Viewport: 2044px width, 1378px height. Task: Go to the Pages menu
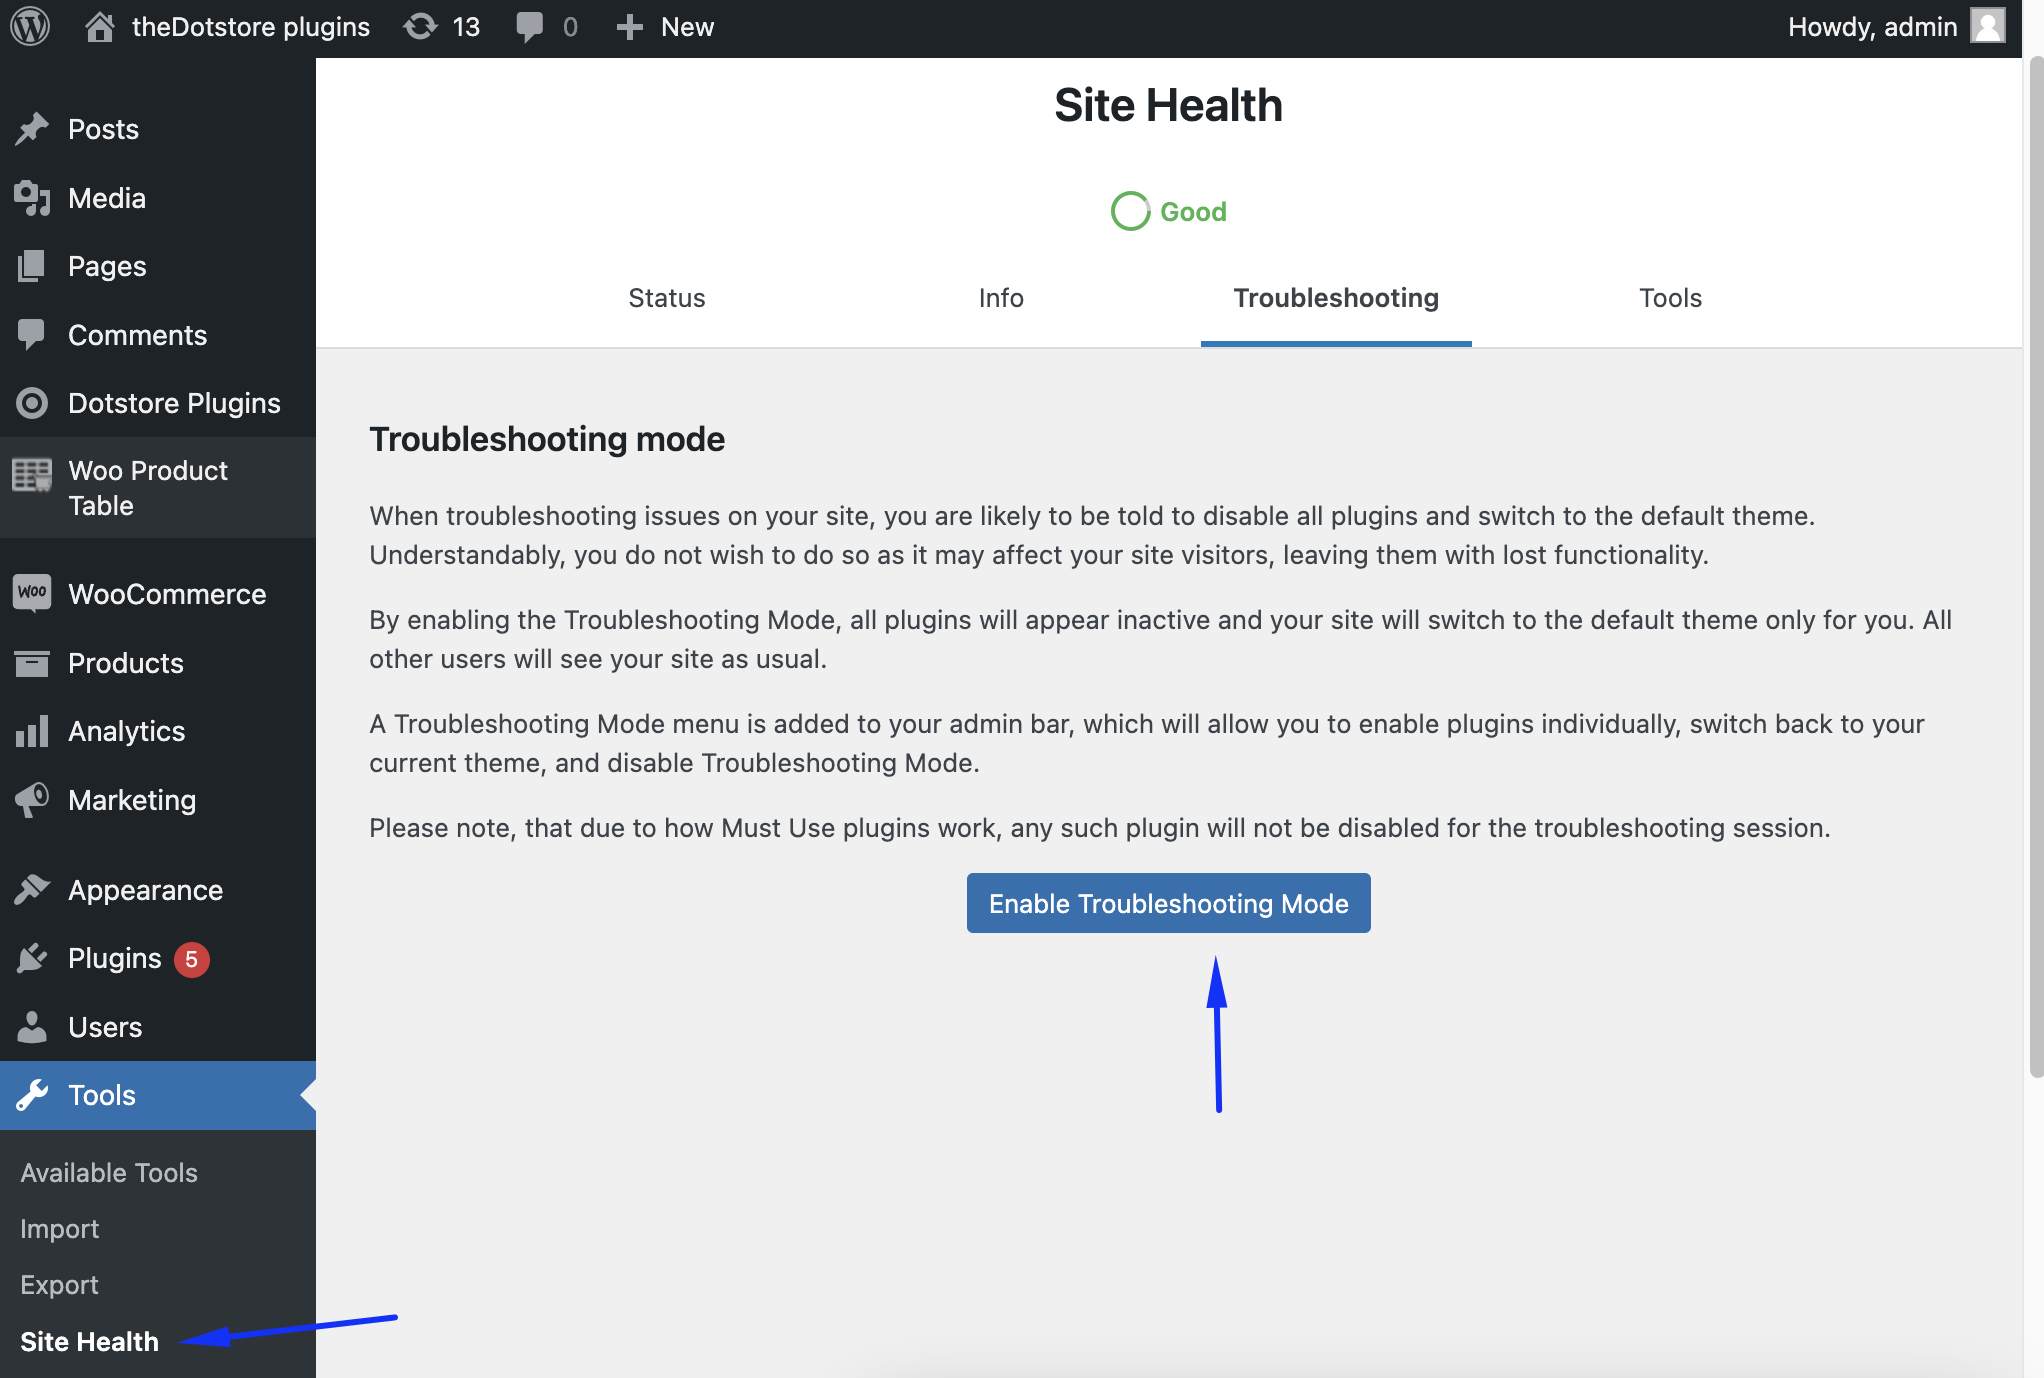[x=158, y=266]
